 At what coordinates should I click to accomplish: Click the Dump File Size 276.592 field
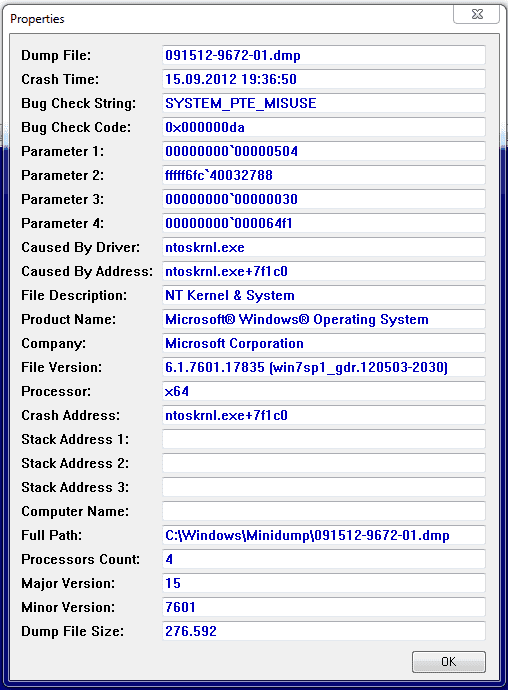(324, 631)
